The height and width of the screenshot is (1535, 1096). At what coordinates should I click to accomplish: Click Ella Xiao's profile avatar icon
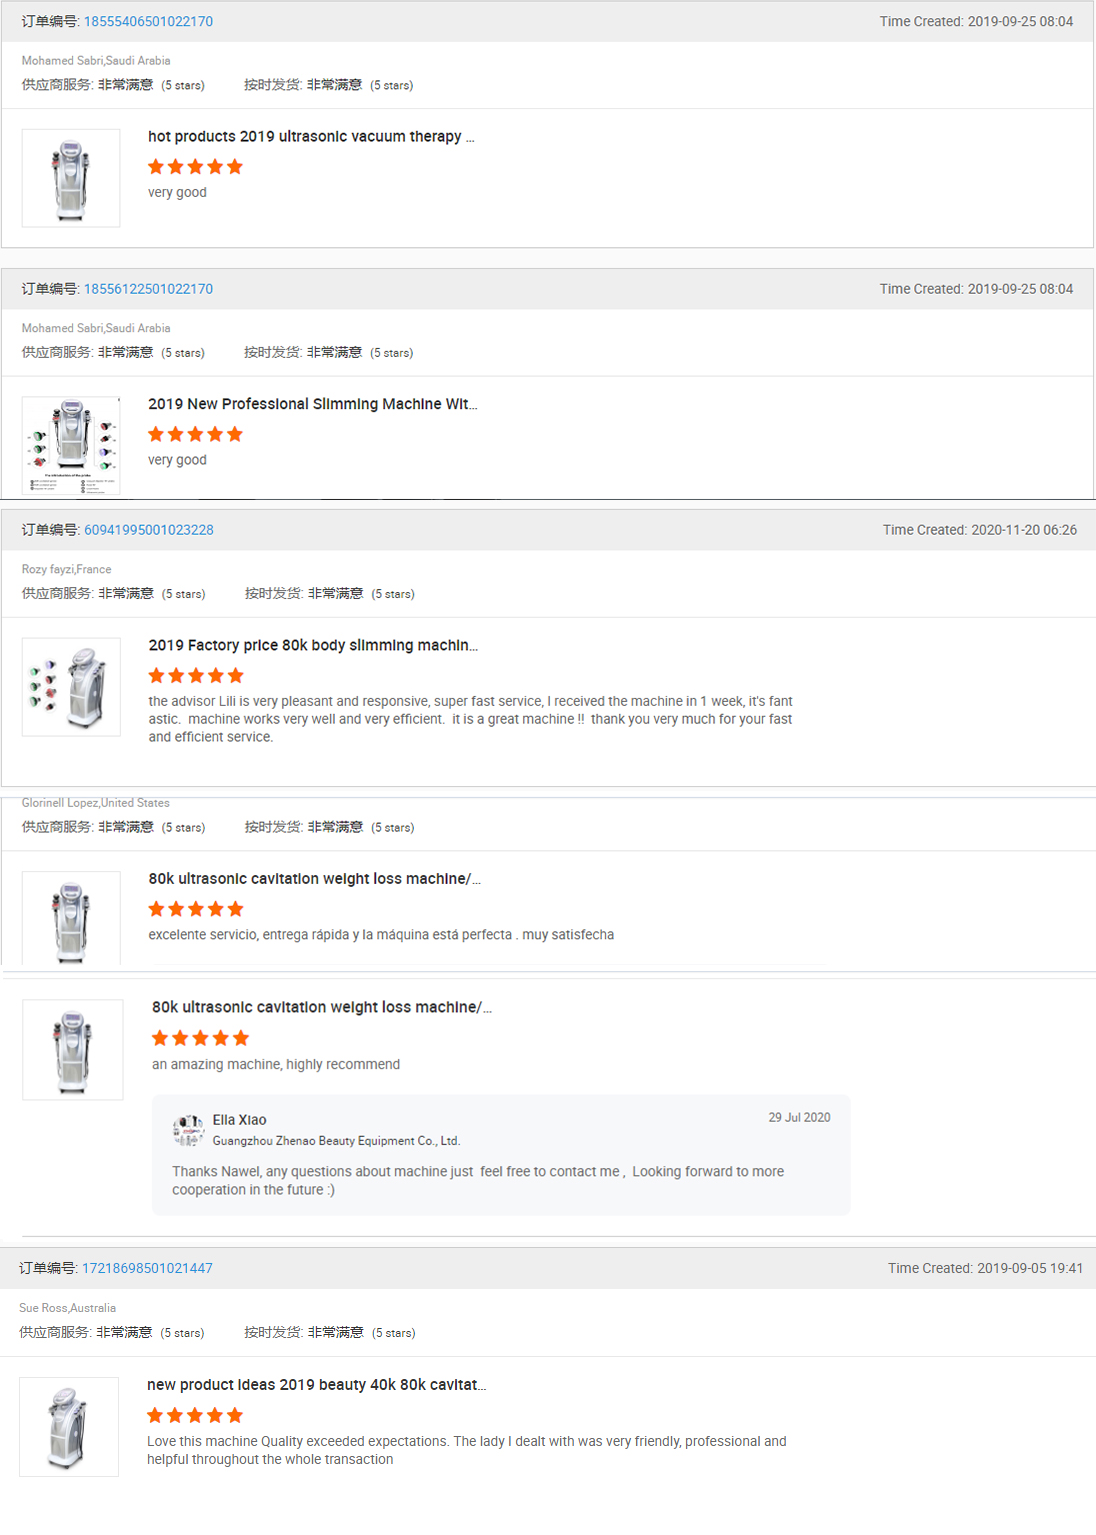(x=188, y=1130)
